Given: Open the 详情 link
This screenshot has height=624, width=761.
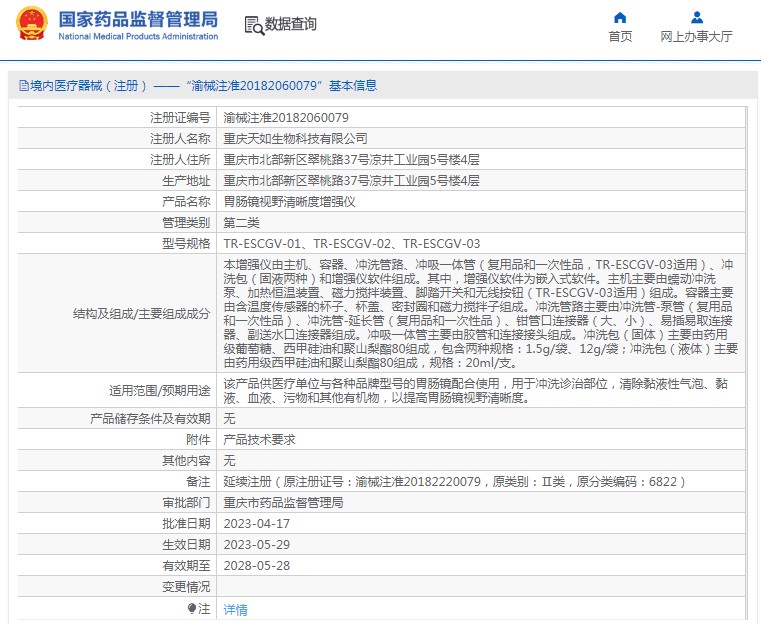Looking at the screenshot, I should (235, 609).
